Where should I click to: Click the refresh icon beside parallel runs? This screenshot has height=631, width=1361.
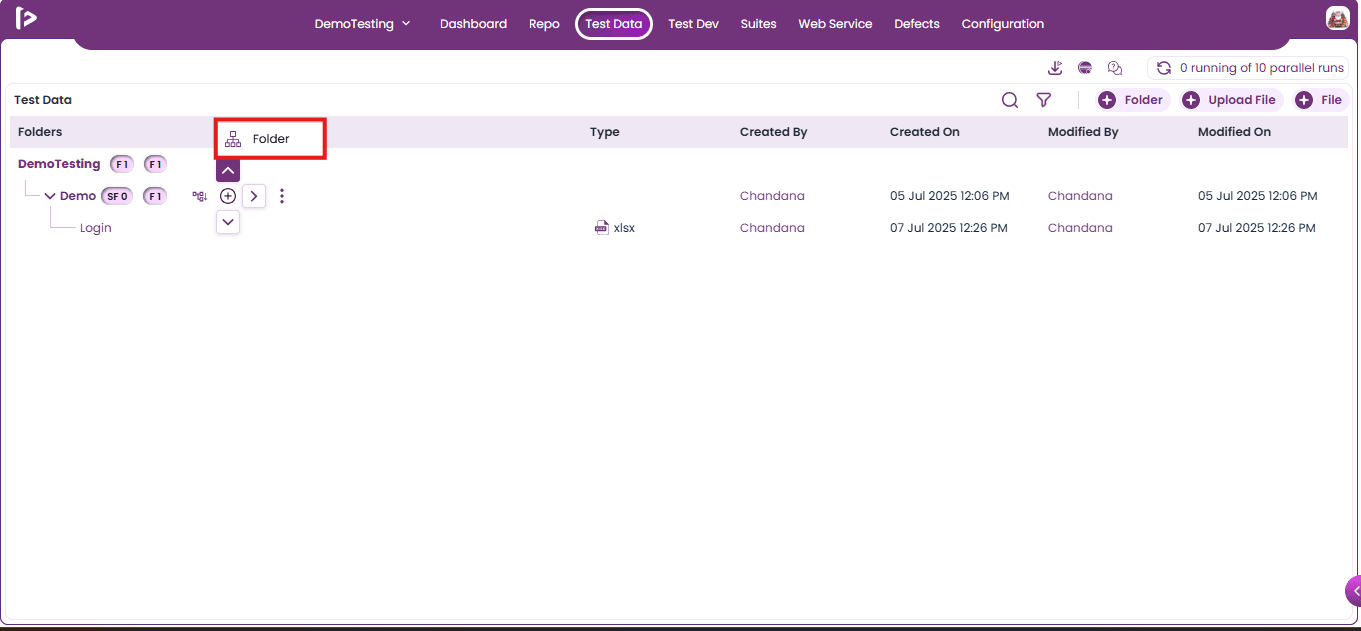[1164, 68]
